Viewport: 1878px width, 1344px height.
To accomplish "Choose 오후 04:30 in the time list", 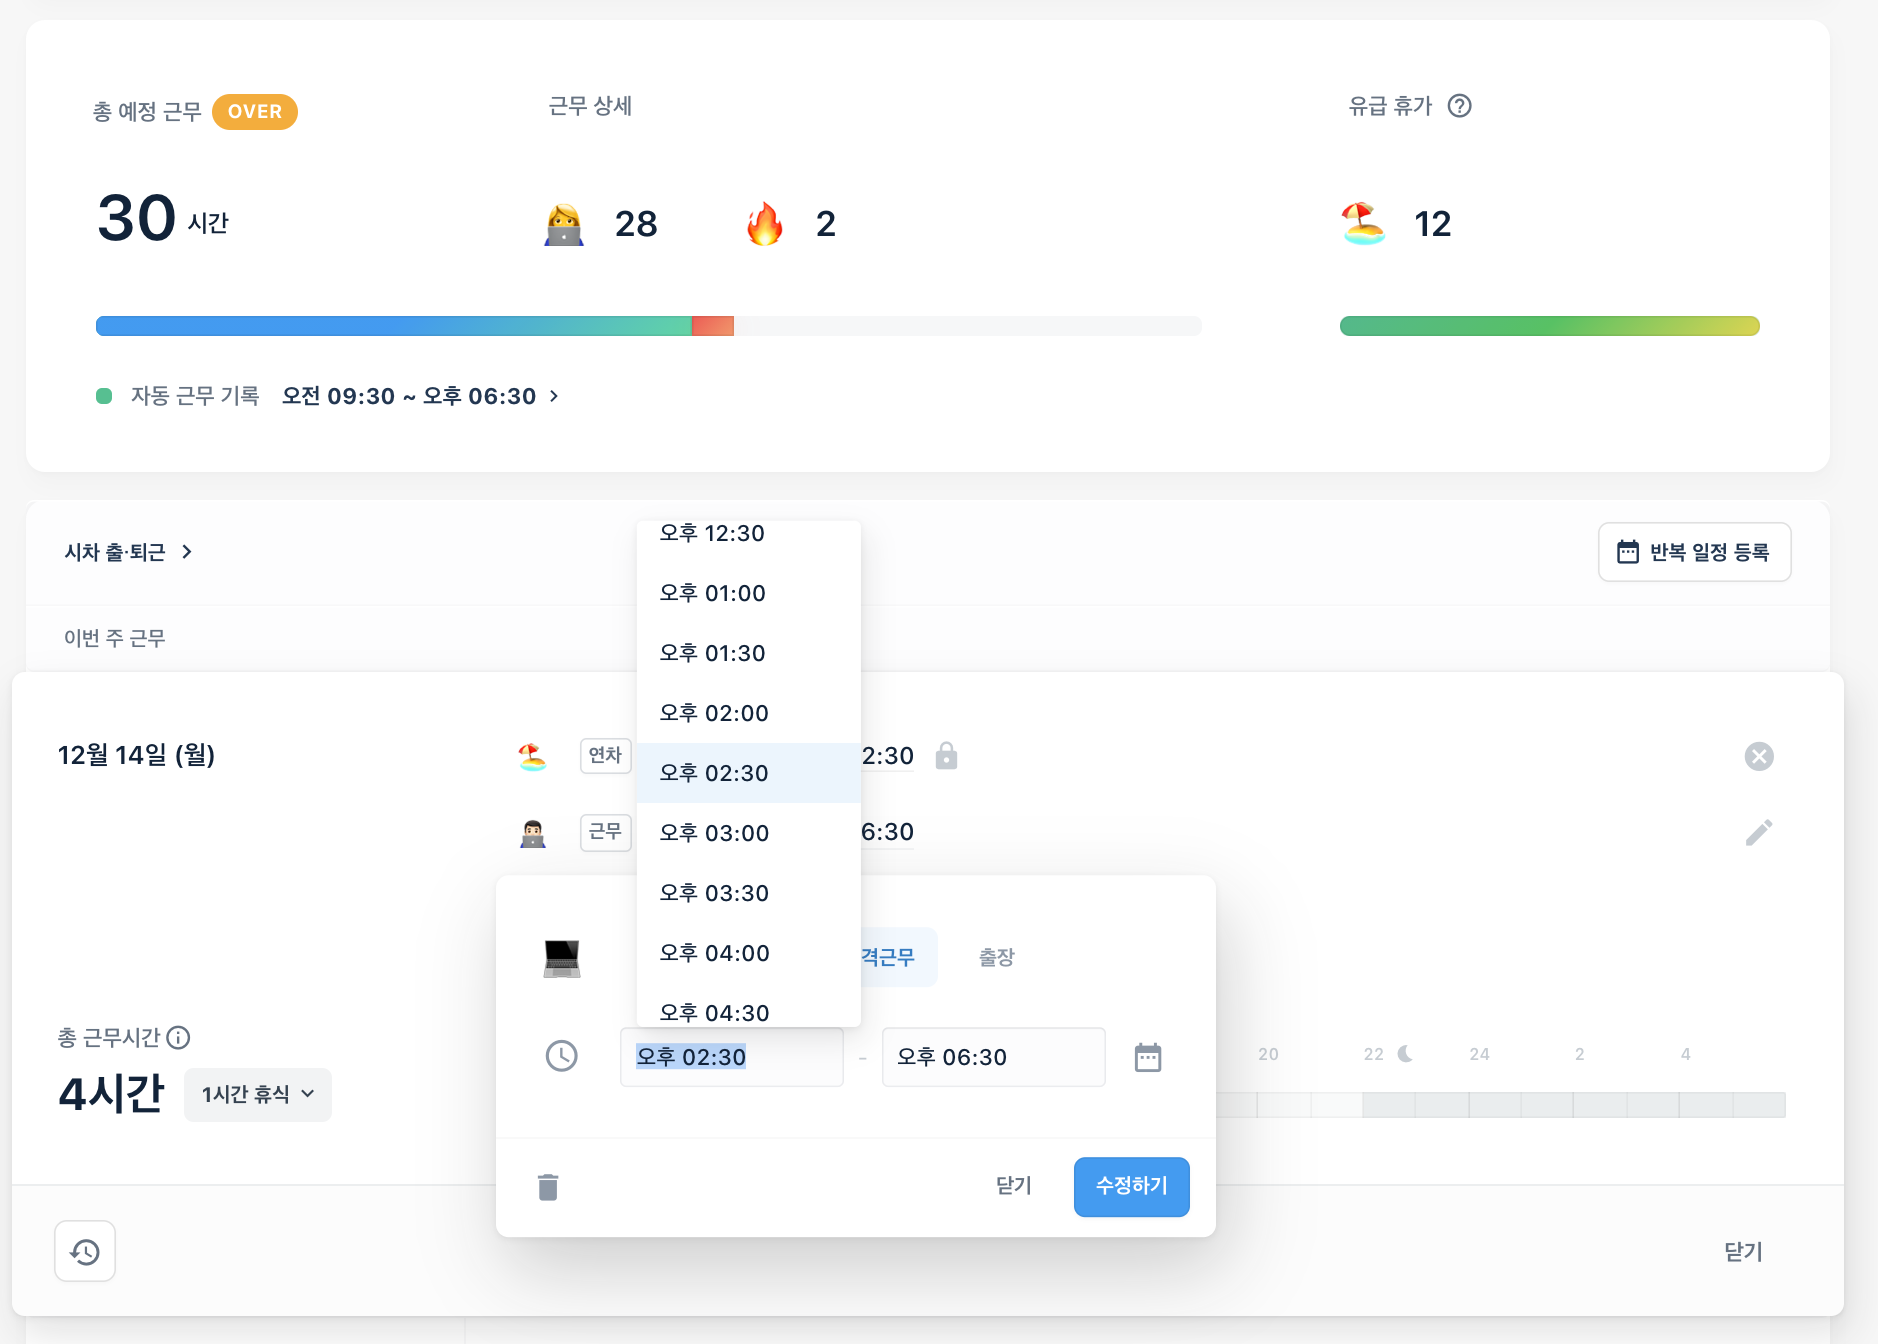I will [x=748, y=1008].
